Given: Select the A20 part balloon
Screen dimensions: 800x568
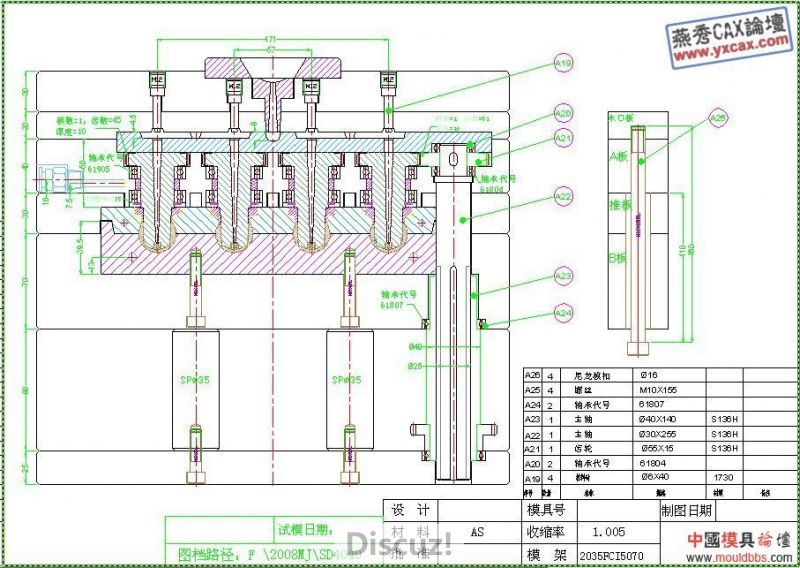Looking at the screenshot, I should (x=563, y=114).
